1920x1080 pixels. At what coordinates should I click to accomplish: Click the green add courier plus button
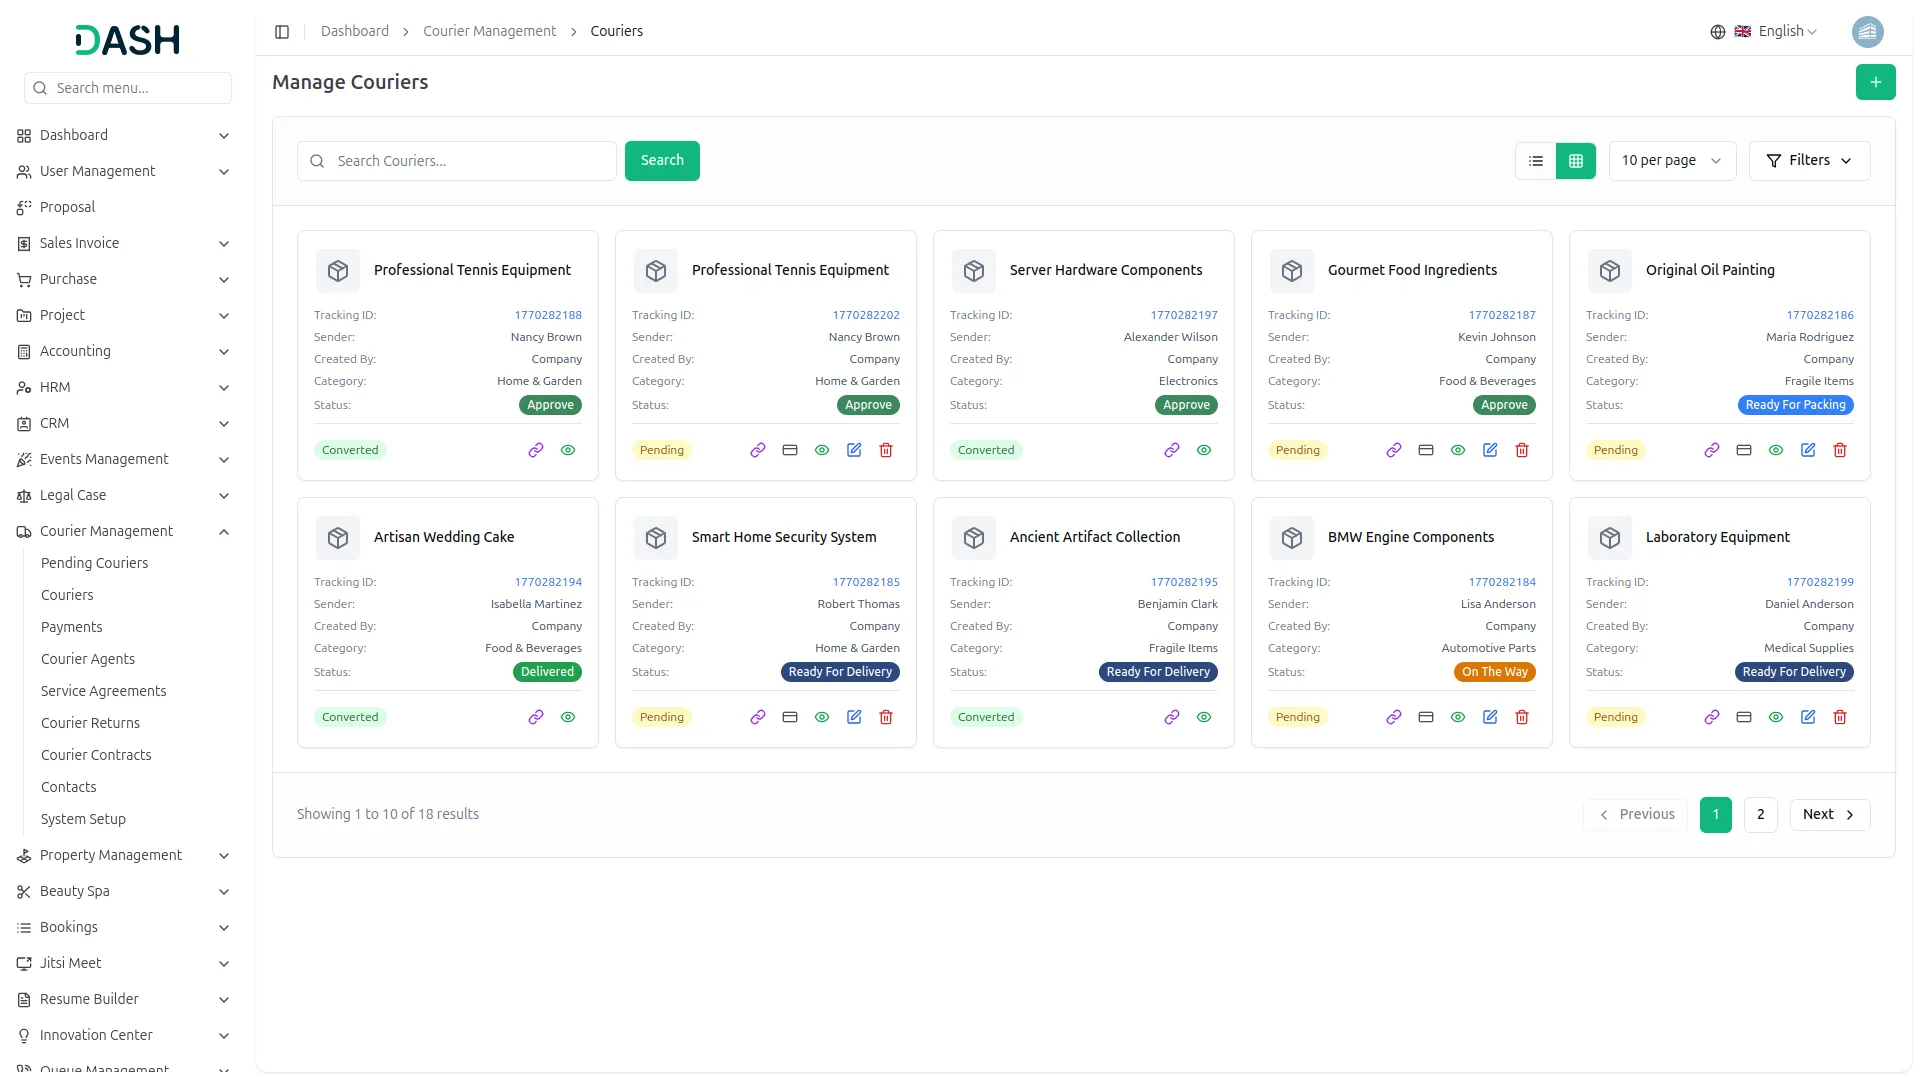pos(1875,82)
